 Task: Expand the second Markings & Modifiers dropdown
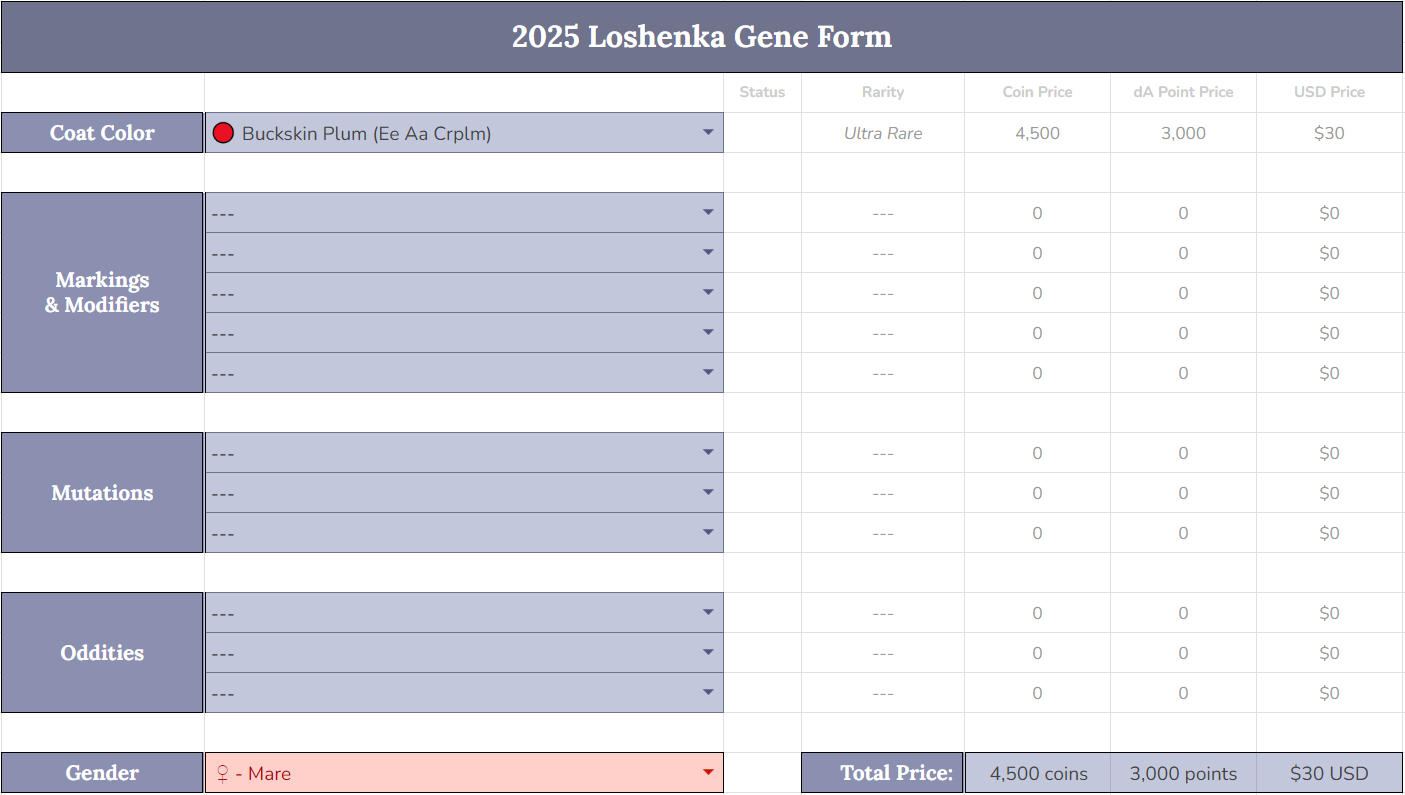(708, 252)
